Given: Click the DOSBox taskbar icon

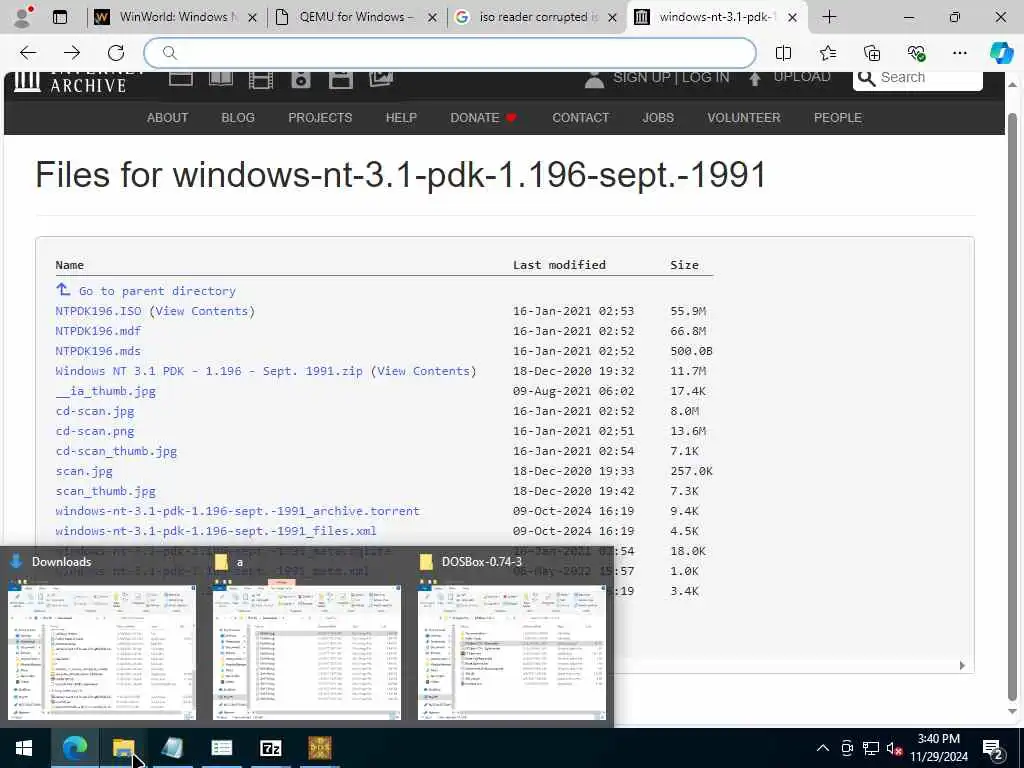Looking at the screenshot, I should (x=319, y=748).
